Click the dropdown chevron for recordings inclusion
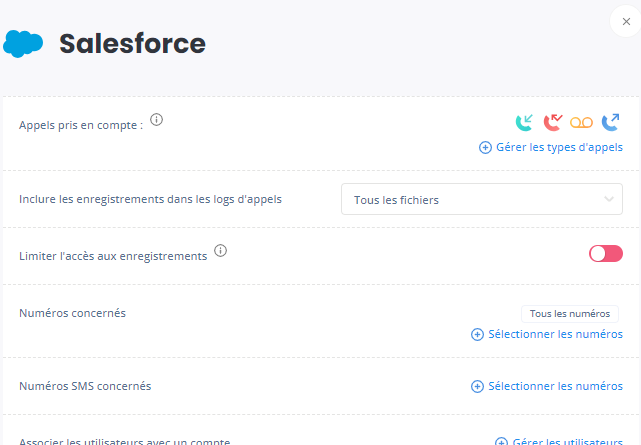 (609, 199)
